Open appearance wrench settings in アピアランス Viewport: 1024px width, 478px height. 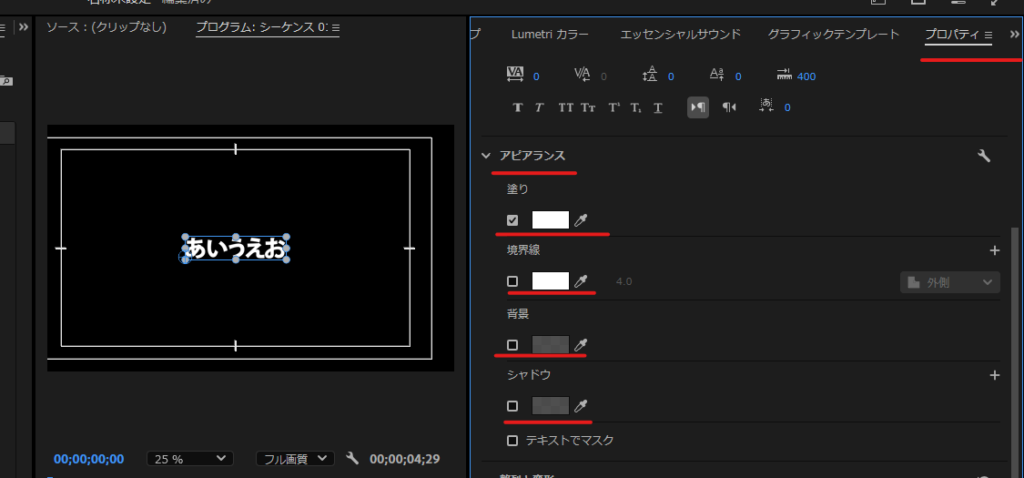click(983, 156)
